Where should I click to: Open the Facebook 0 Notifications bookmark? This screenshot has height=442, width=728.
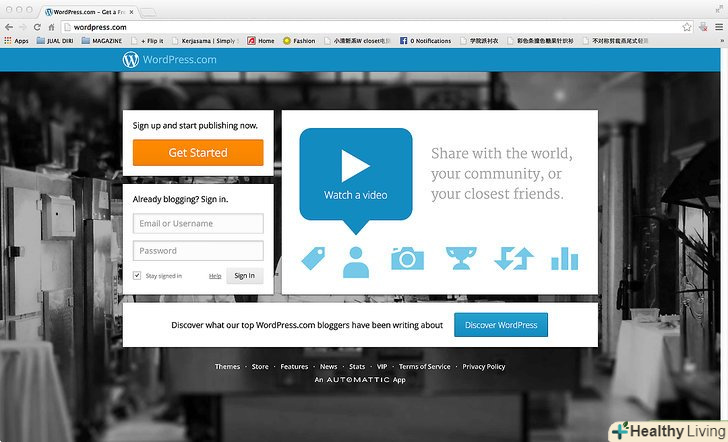pos(425,41)
